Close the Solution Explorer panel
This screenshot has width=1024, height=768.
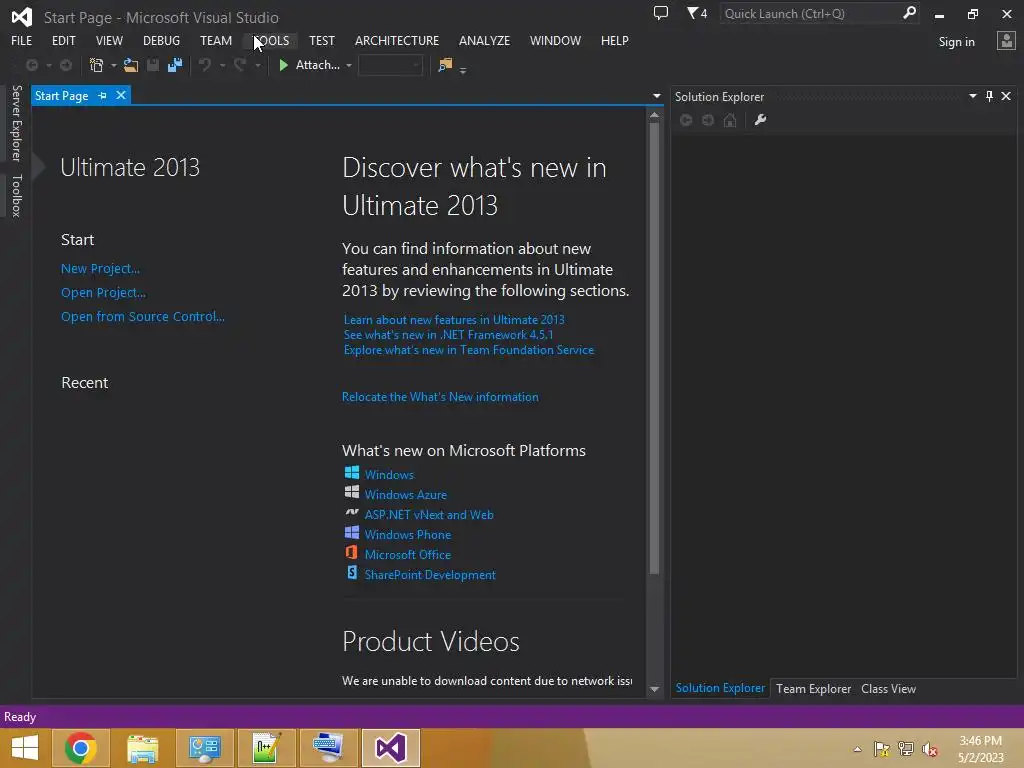click(1006, 97)
